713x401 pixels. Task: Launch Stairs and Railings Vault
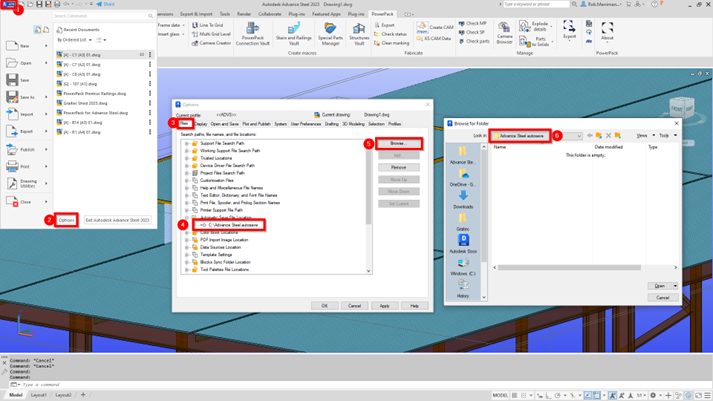click(294, 33)
